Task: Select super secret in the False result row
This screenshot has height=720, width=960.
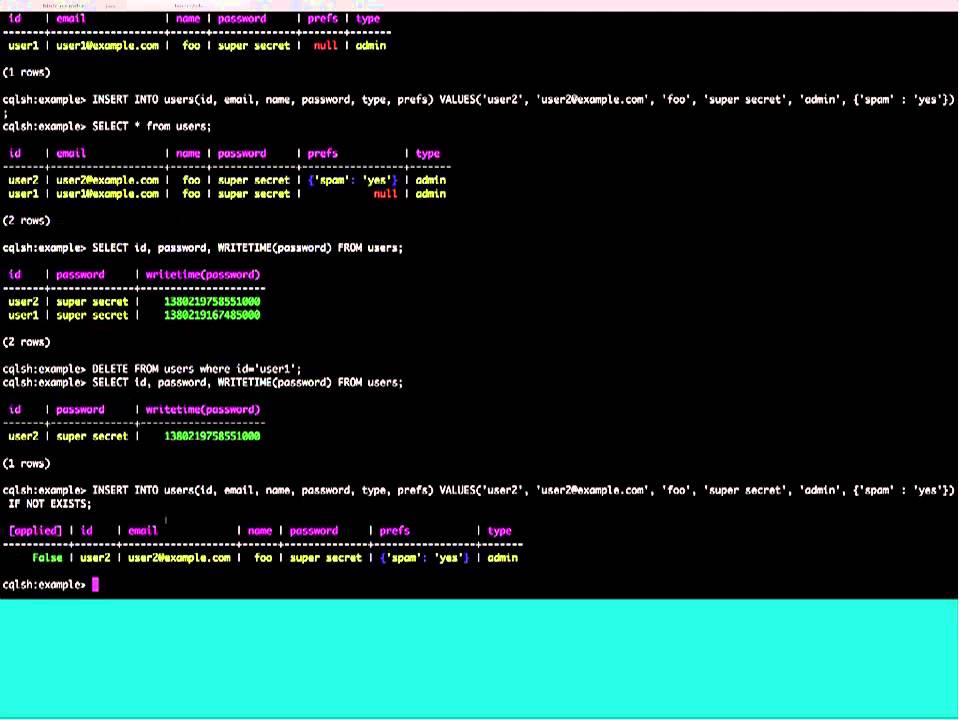Action: click(326, 558)
